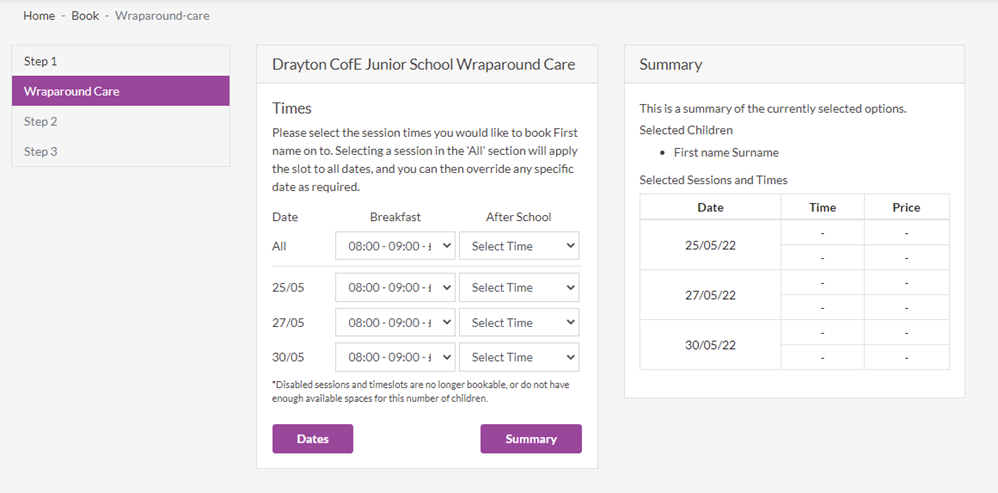Image resolution: width=998 pixels, height=493 pixels.
Task: Select Step 2 in sidebar
Action: [x=121, y=122]
